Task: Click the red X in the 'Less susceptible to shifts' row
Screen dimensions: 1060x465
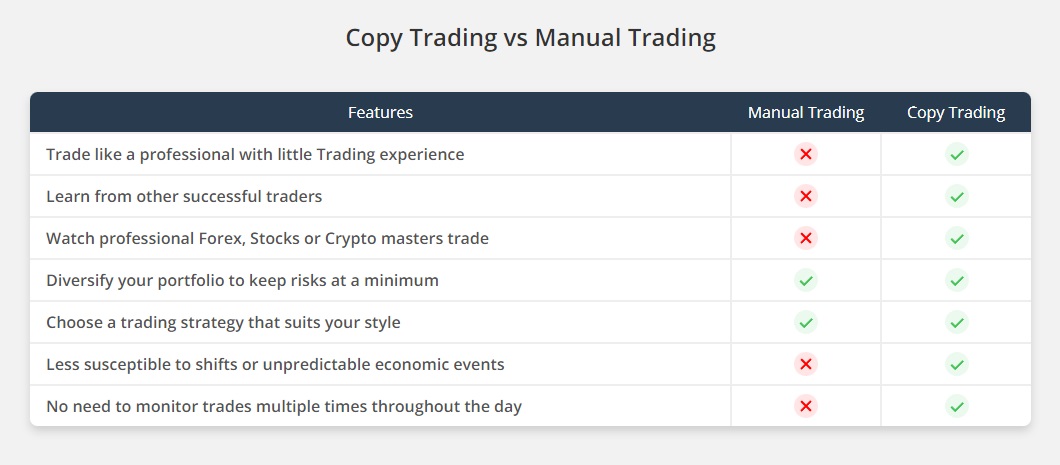Action: [805, 364]
